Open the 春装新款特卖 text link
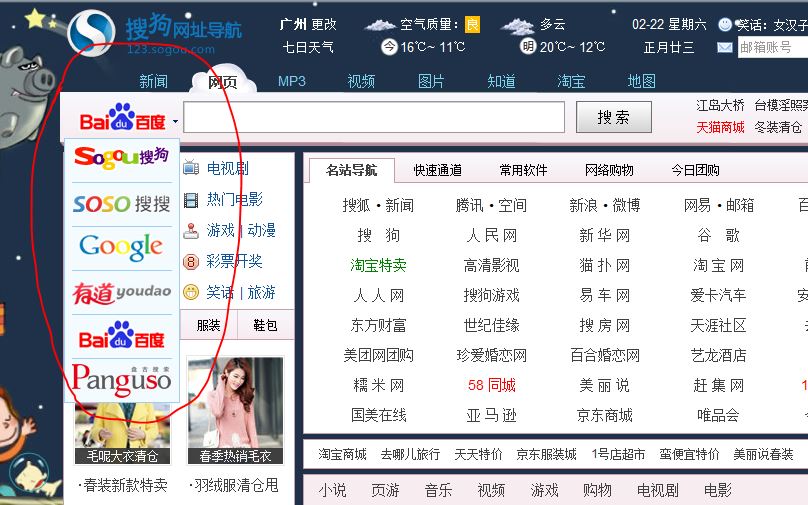The width and height of the screenshot is (808, 505). click(x=123, y=485)
